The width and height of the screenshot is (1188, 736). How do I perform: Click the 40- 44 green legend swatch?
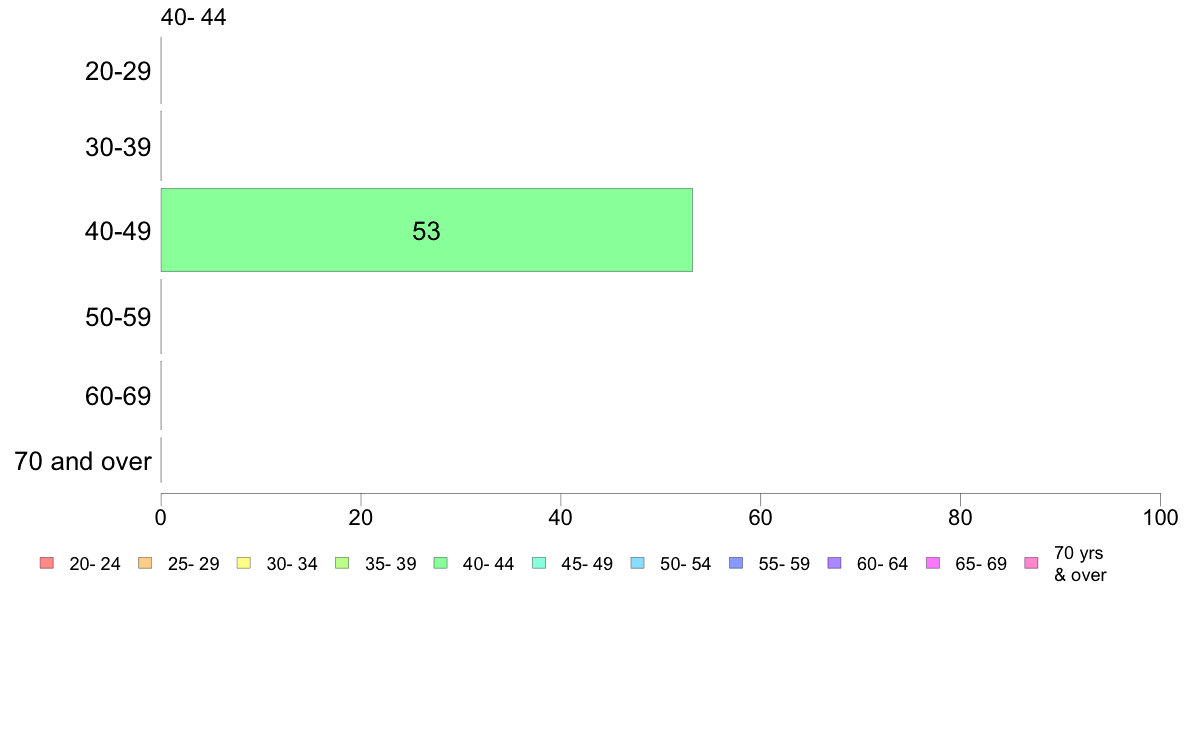(x=440, y=563)
